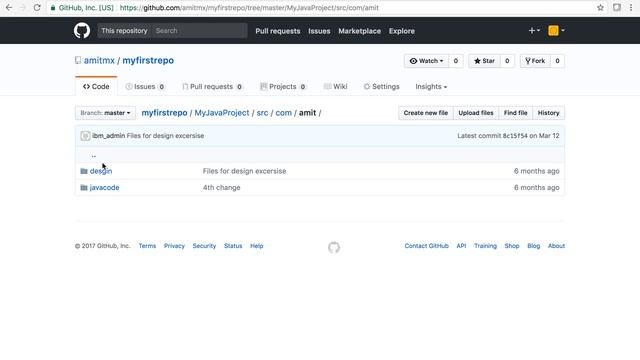Click the secure lock icon in address bar
Image resolution: width=640 pixels, height=360 pixels.
53,8
